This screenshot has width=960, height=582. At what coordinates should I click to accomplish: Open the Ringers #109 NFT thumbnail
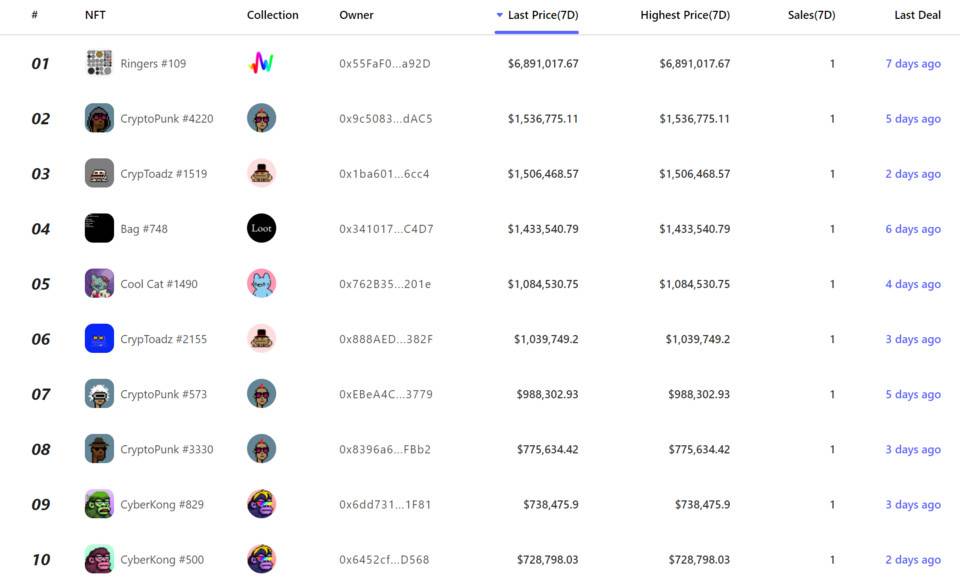click(99, 63)
